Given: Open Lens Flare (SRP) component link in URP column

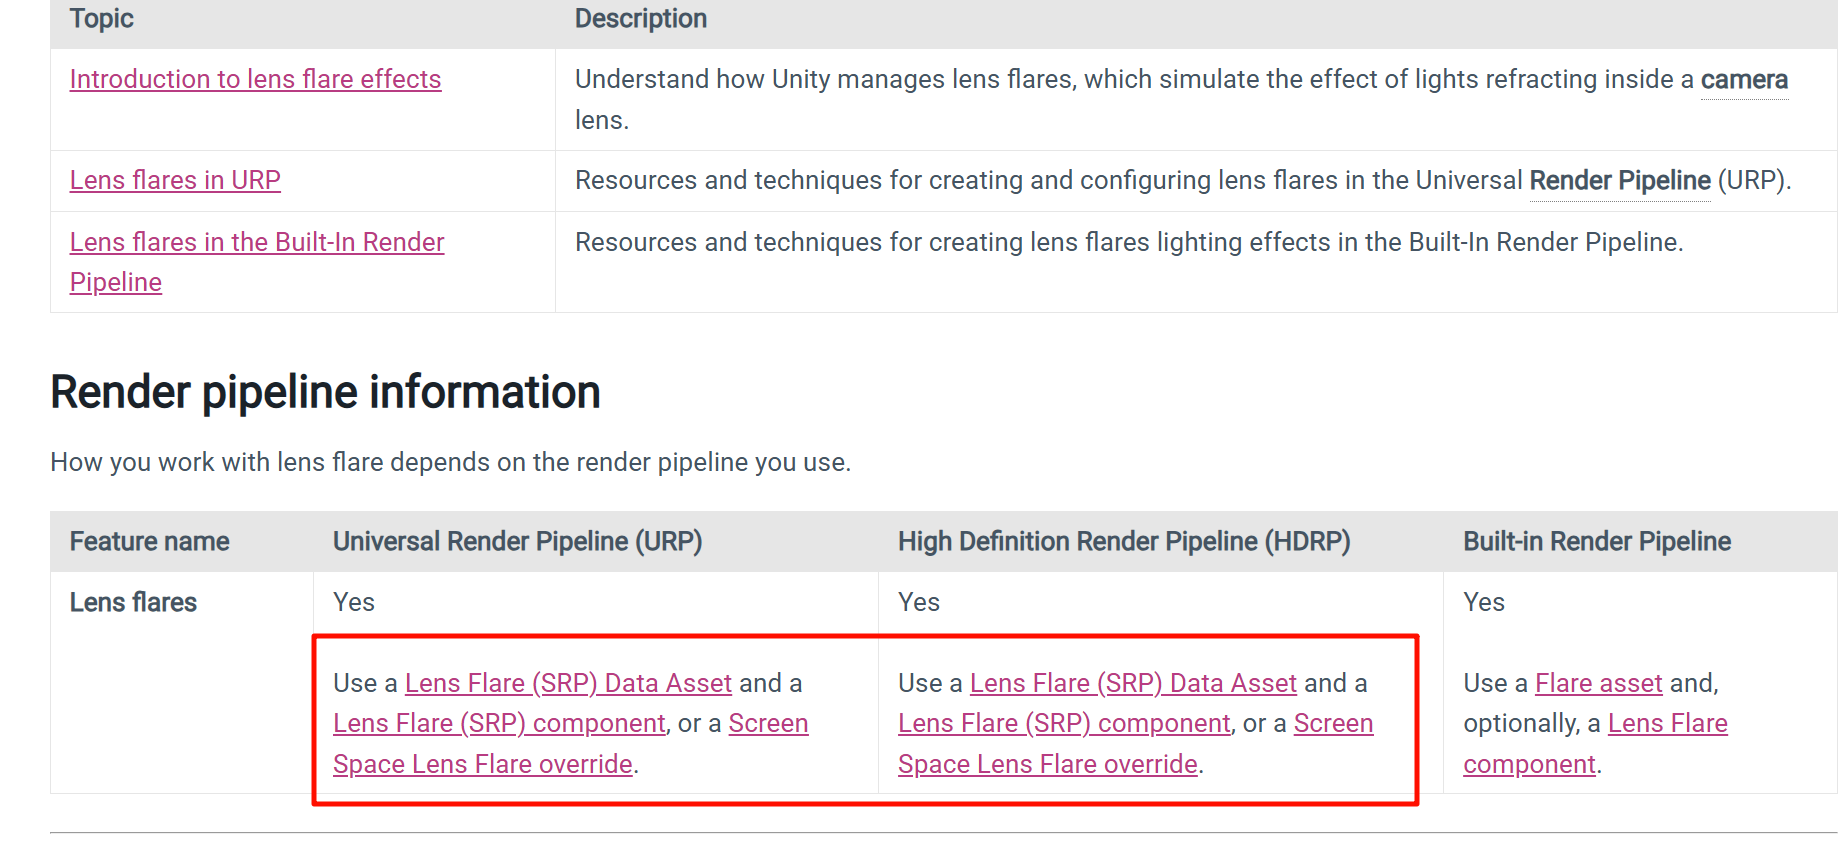Looking at the screenshot, I should [499, 723].
